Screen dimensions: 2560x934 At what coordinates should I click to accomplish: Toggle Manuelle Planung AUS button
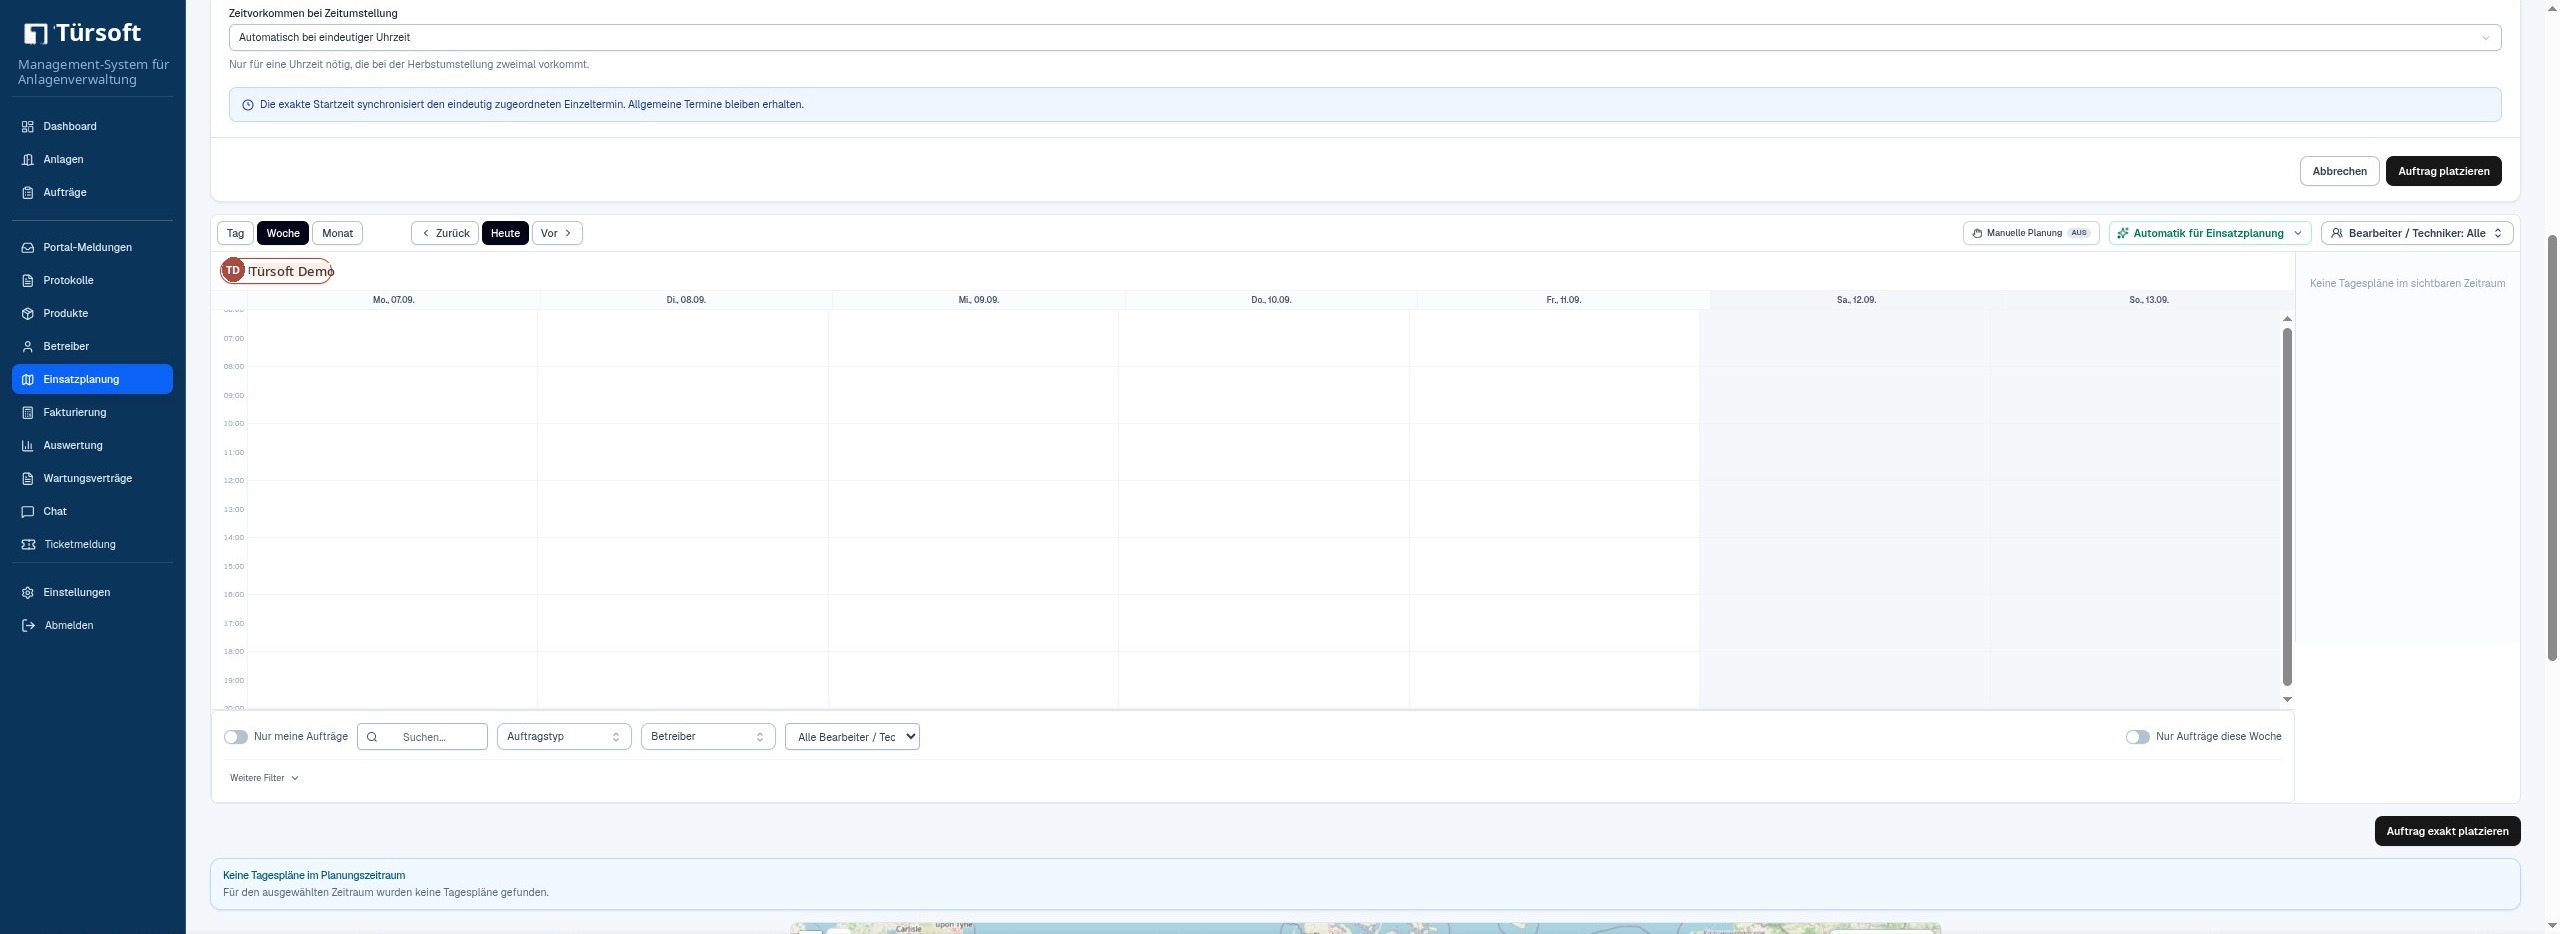pyautogui.click(x=2031, y=233)
